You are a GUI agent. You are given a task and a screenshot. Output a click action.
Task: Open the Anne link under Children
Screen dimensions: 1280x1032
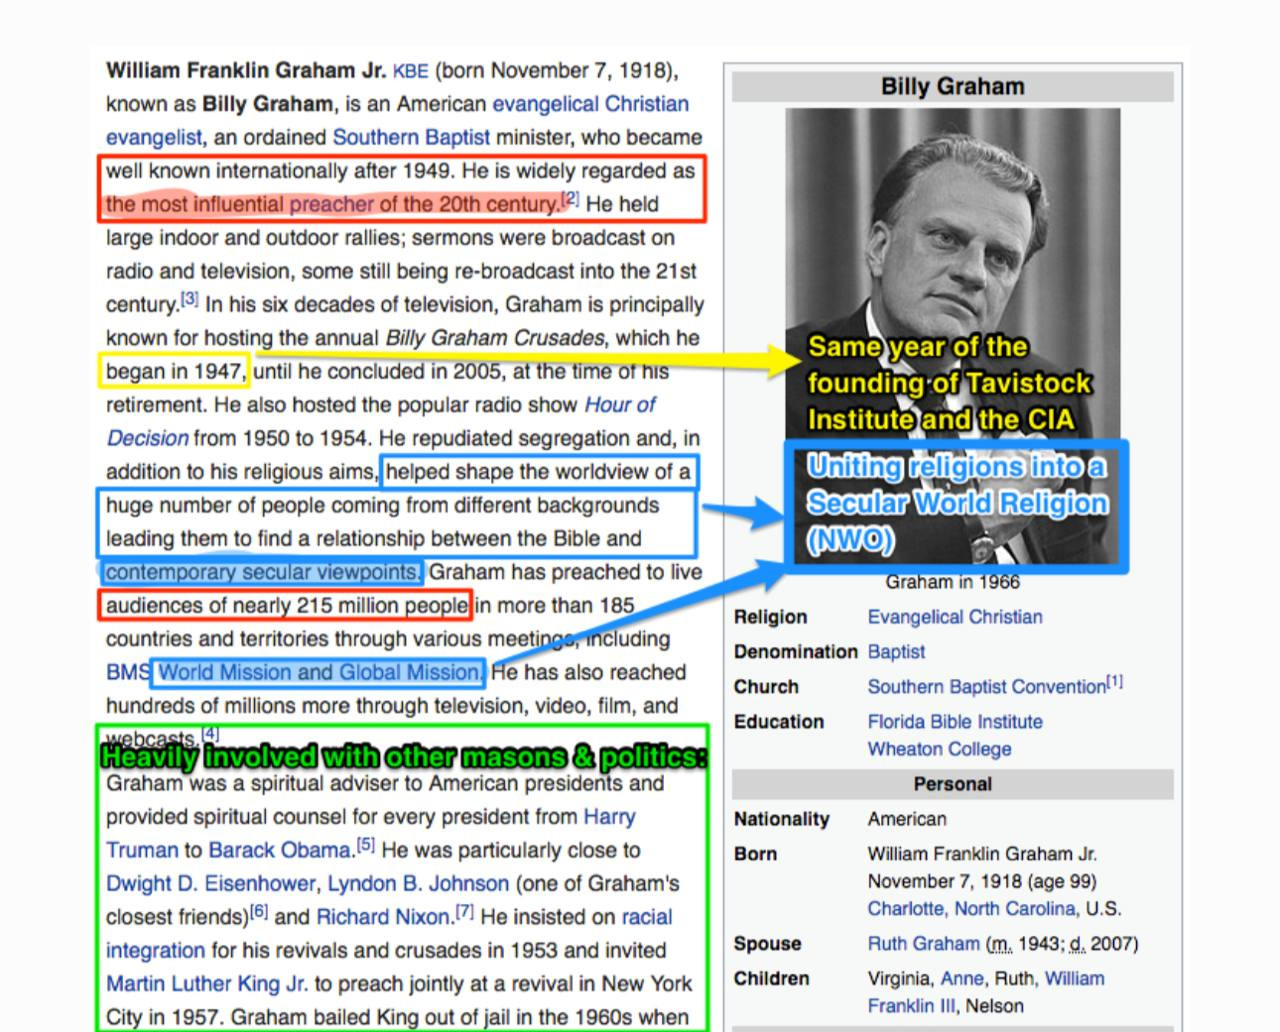click(962, 979)
